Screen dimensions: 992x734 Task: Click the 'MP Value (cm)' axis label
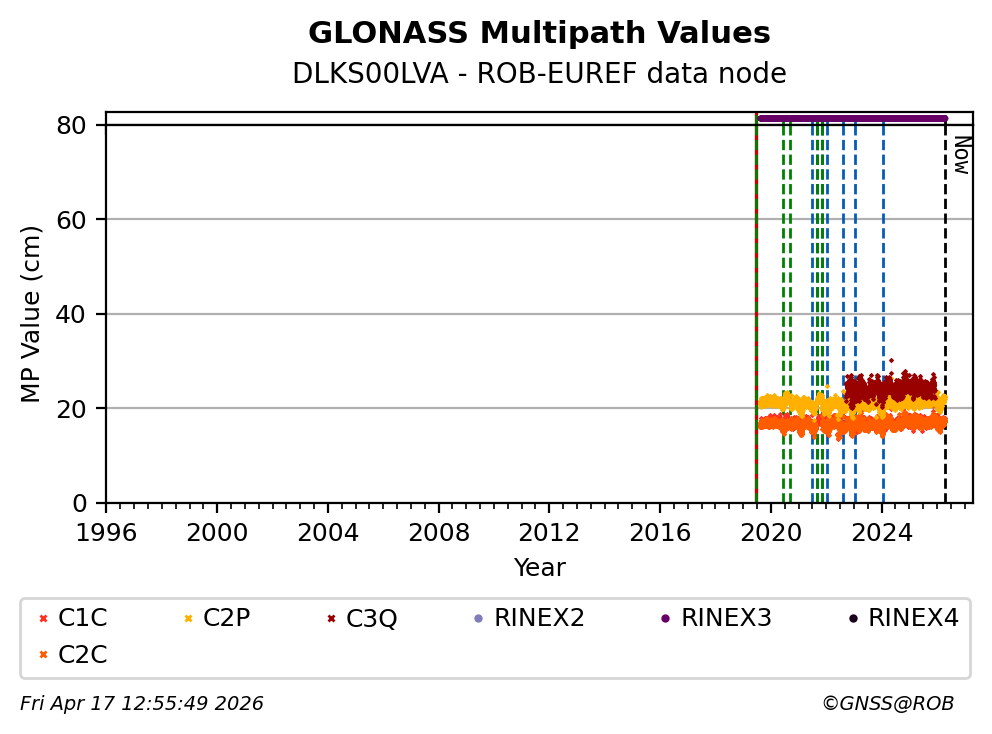click(x=32, y=314)
